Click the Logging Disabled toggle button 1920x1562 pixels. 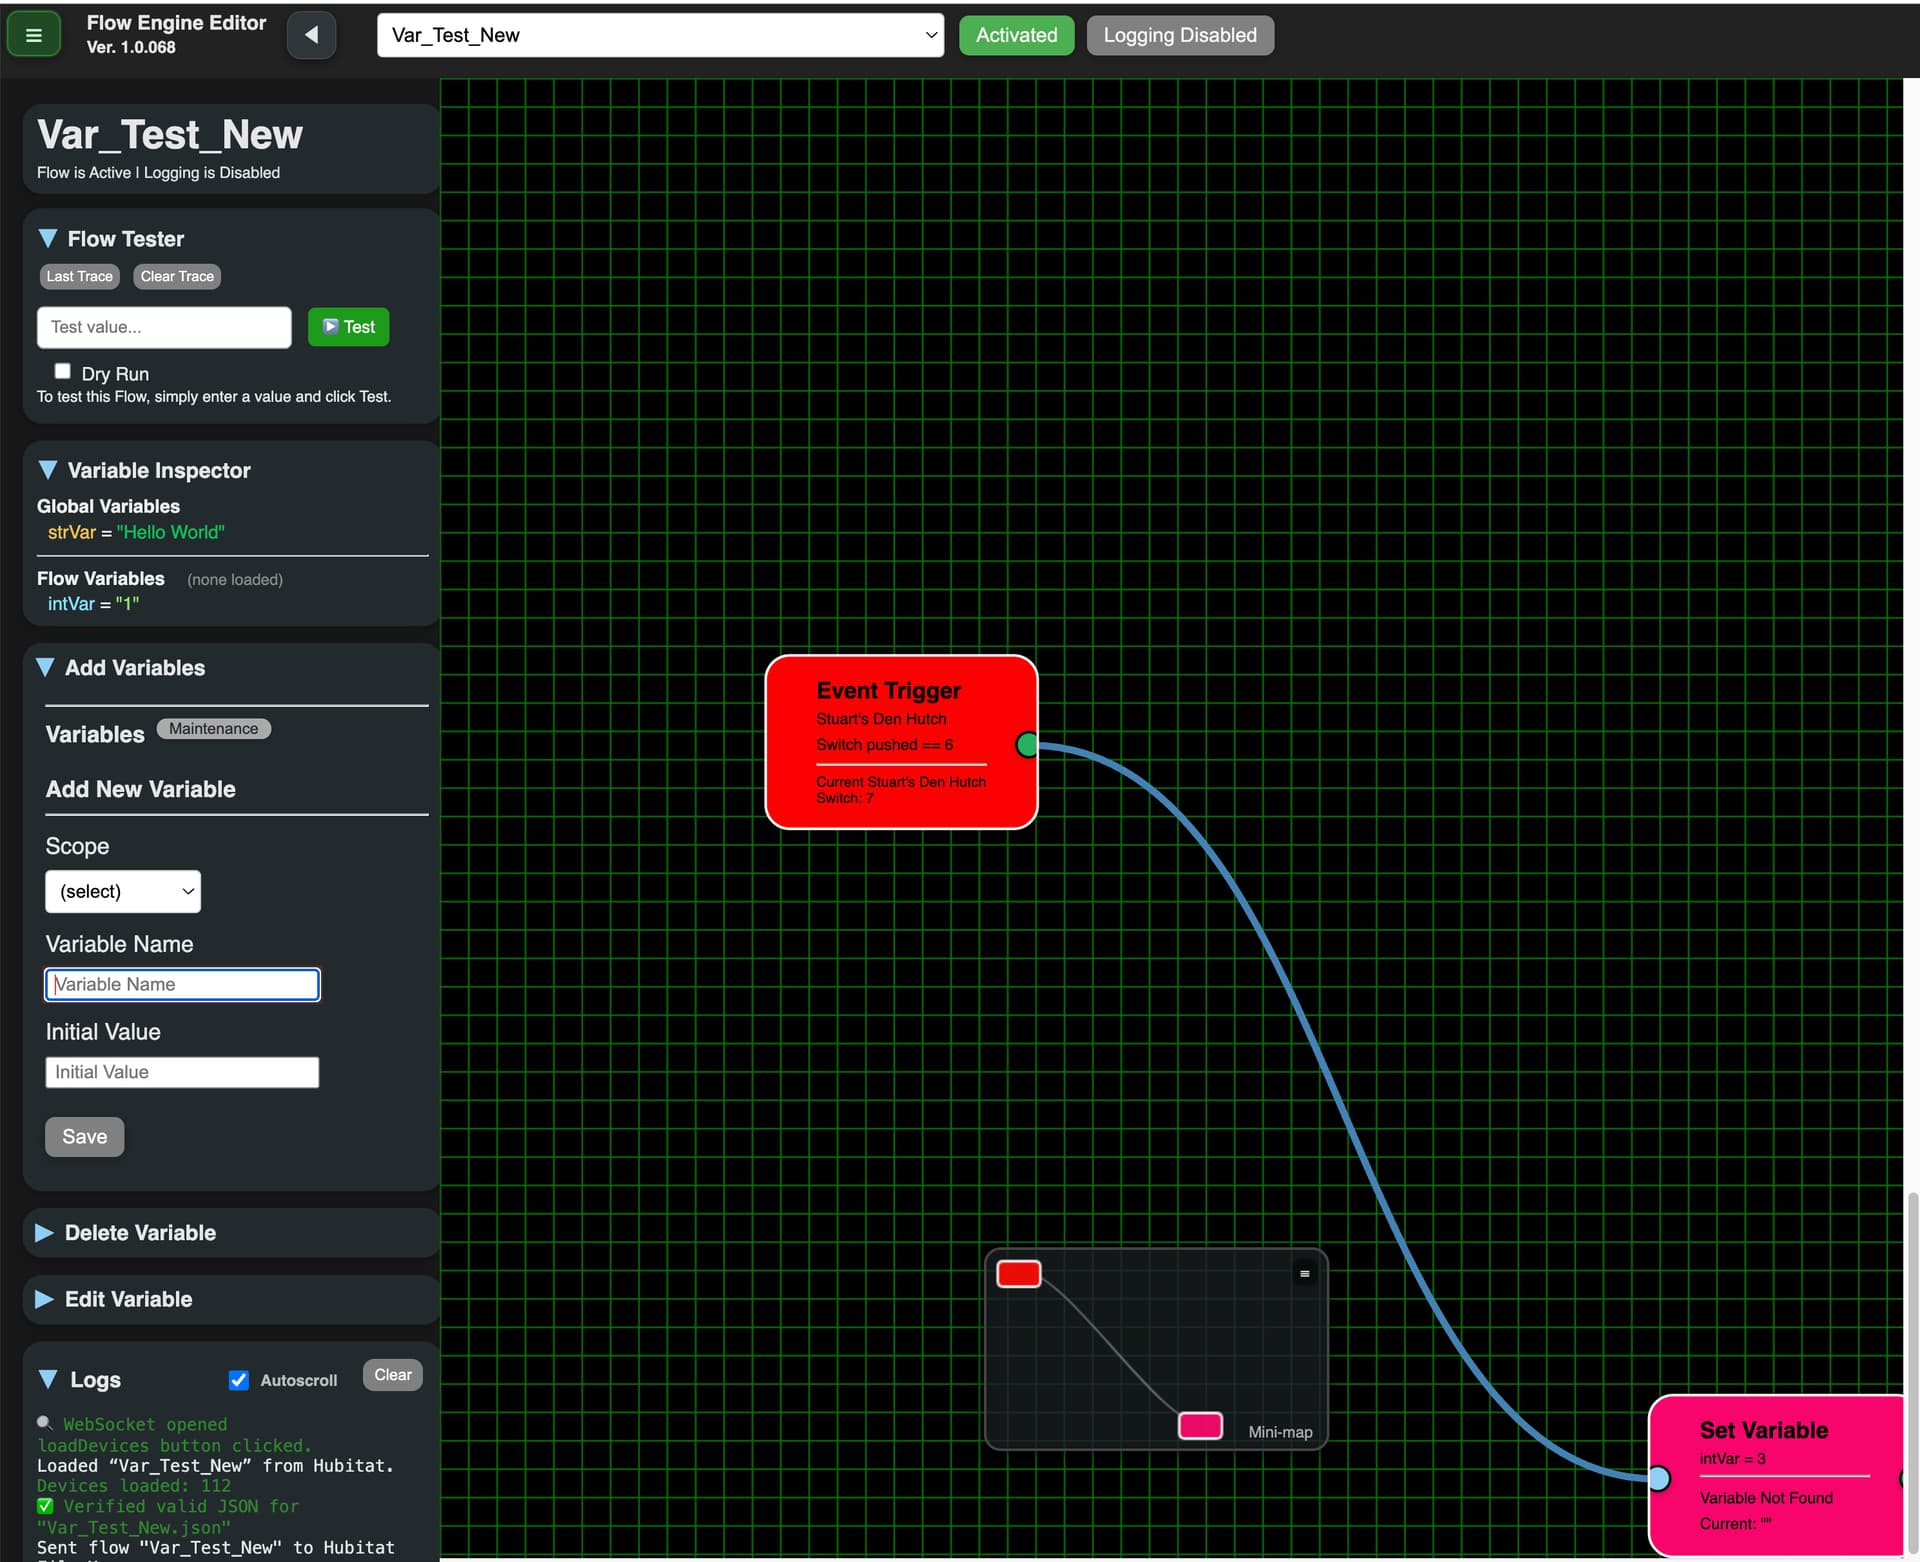pos(1179,36)
